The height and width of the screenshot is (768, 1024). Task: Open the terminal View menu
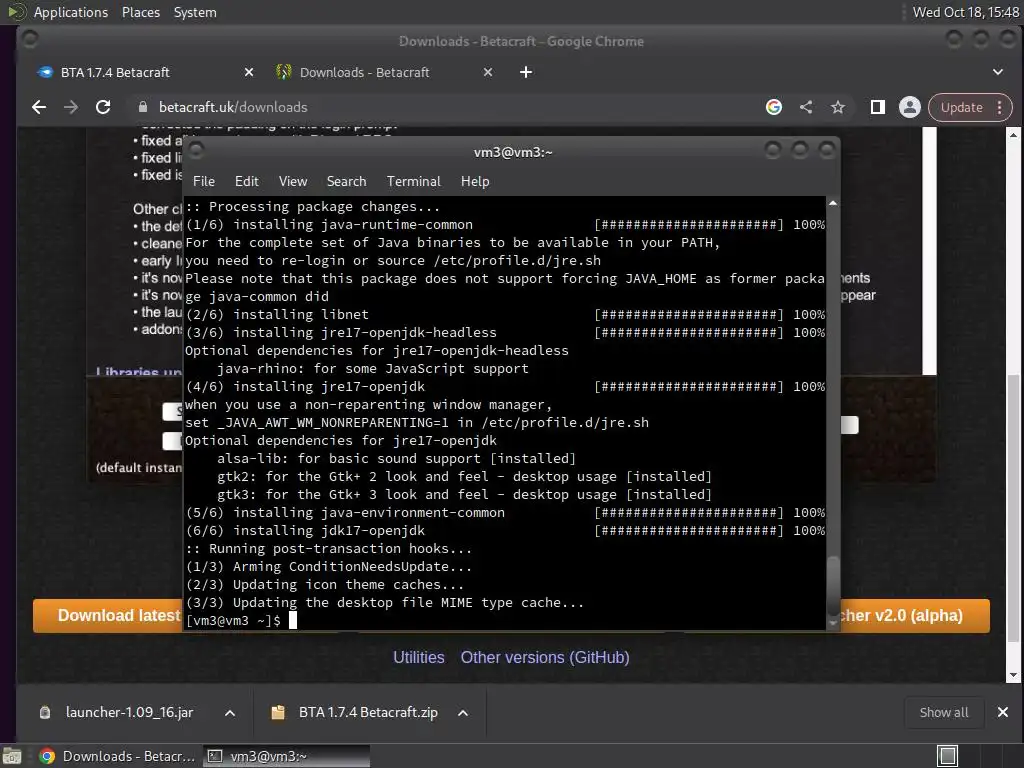(293, 182)
